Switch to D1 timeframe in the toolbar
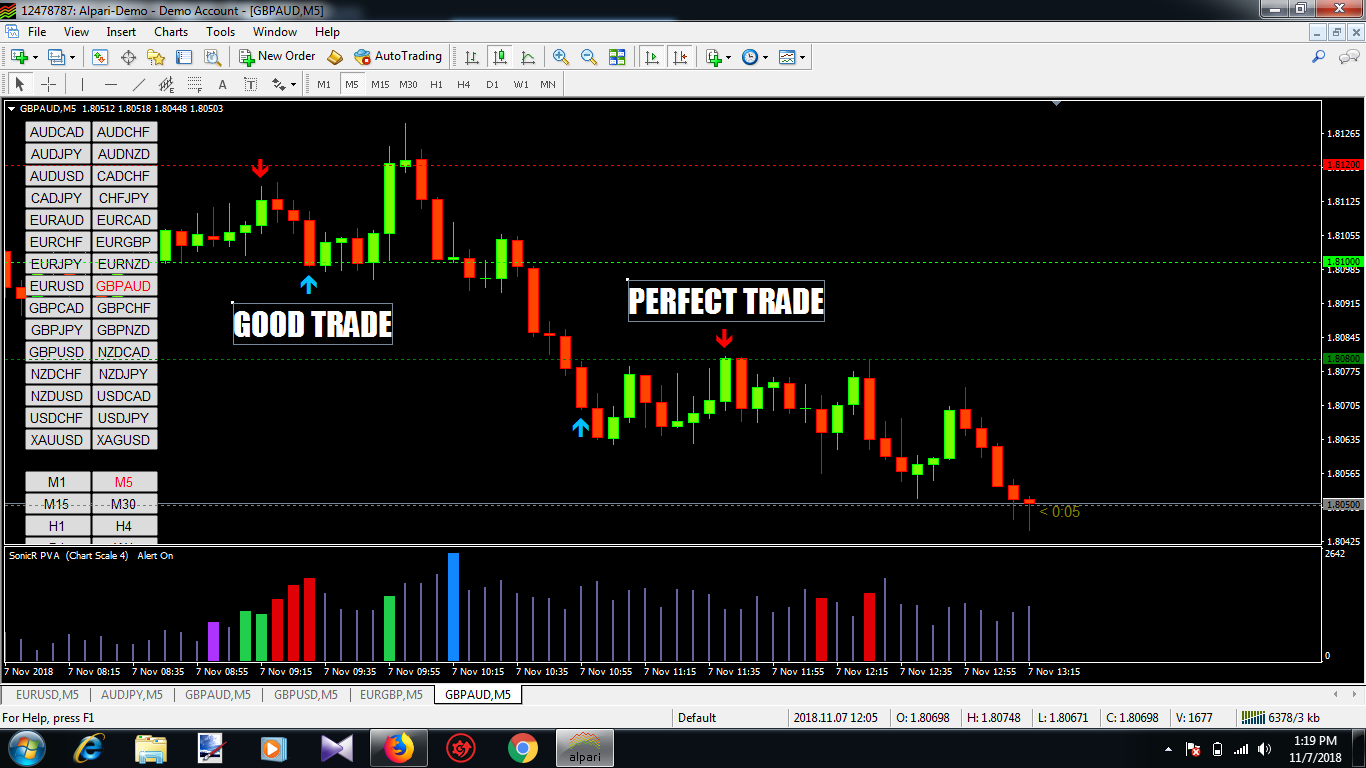The width and height of the screenshot is (1366, 768). point(492,84)
